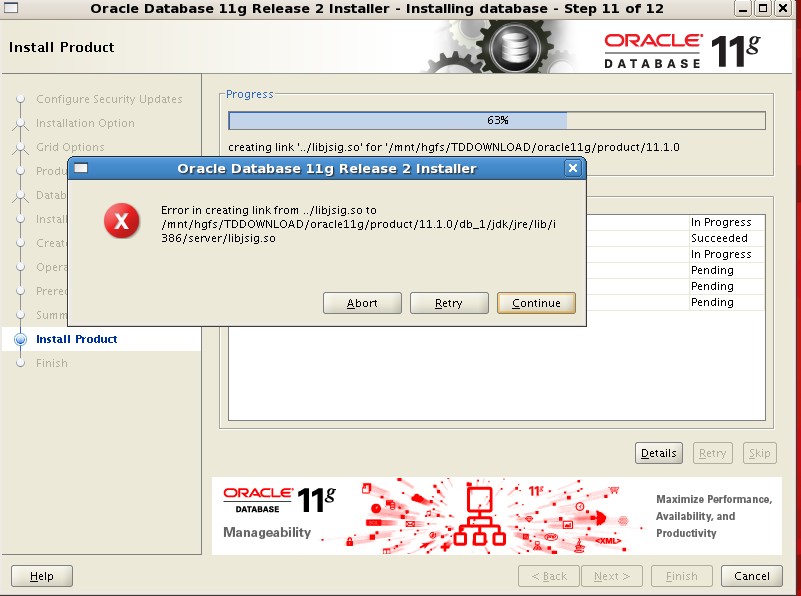Image resolution: width=801 pixels, height=596 pixels.
Task: Click the Progress group label
Action: [x=250, y=94]
